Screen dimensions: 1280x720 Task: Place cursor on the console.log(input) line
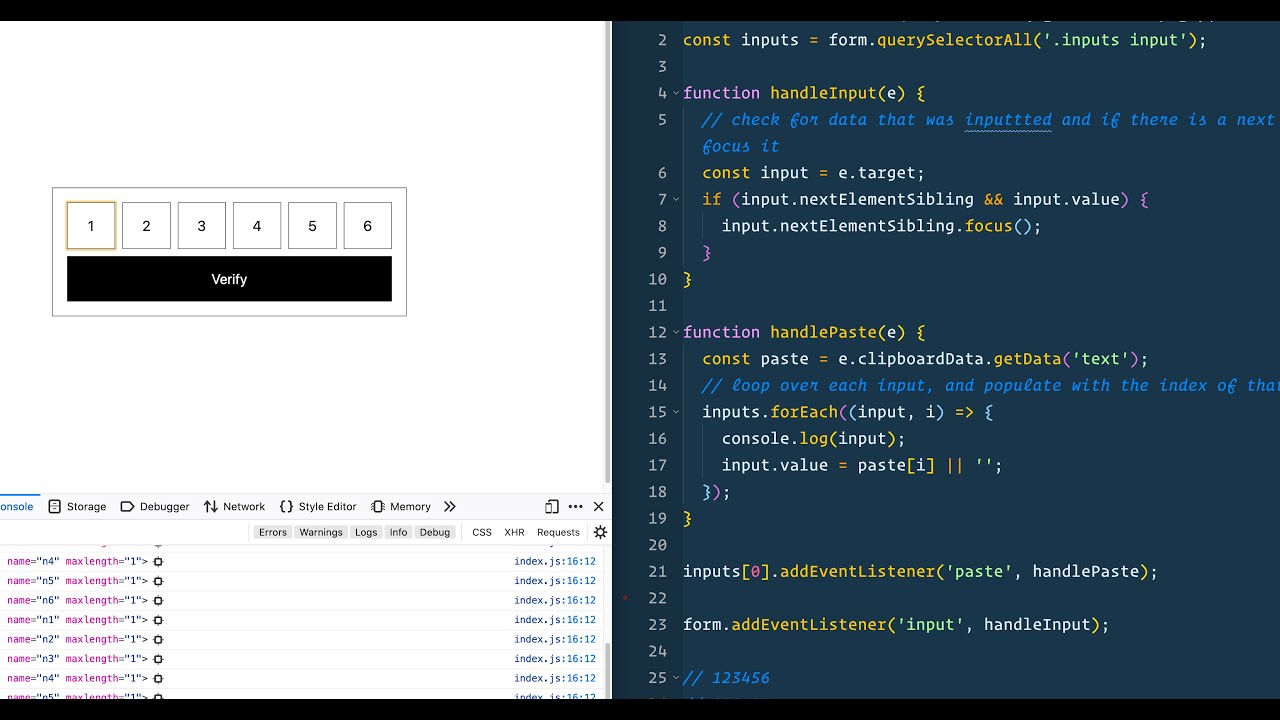(x=813, y=438)
